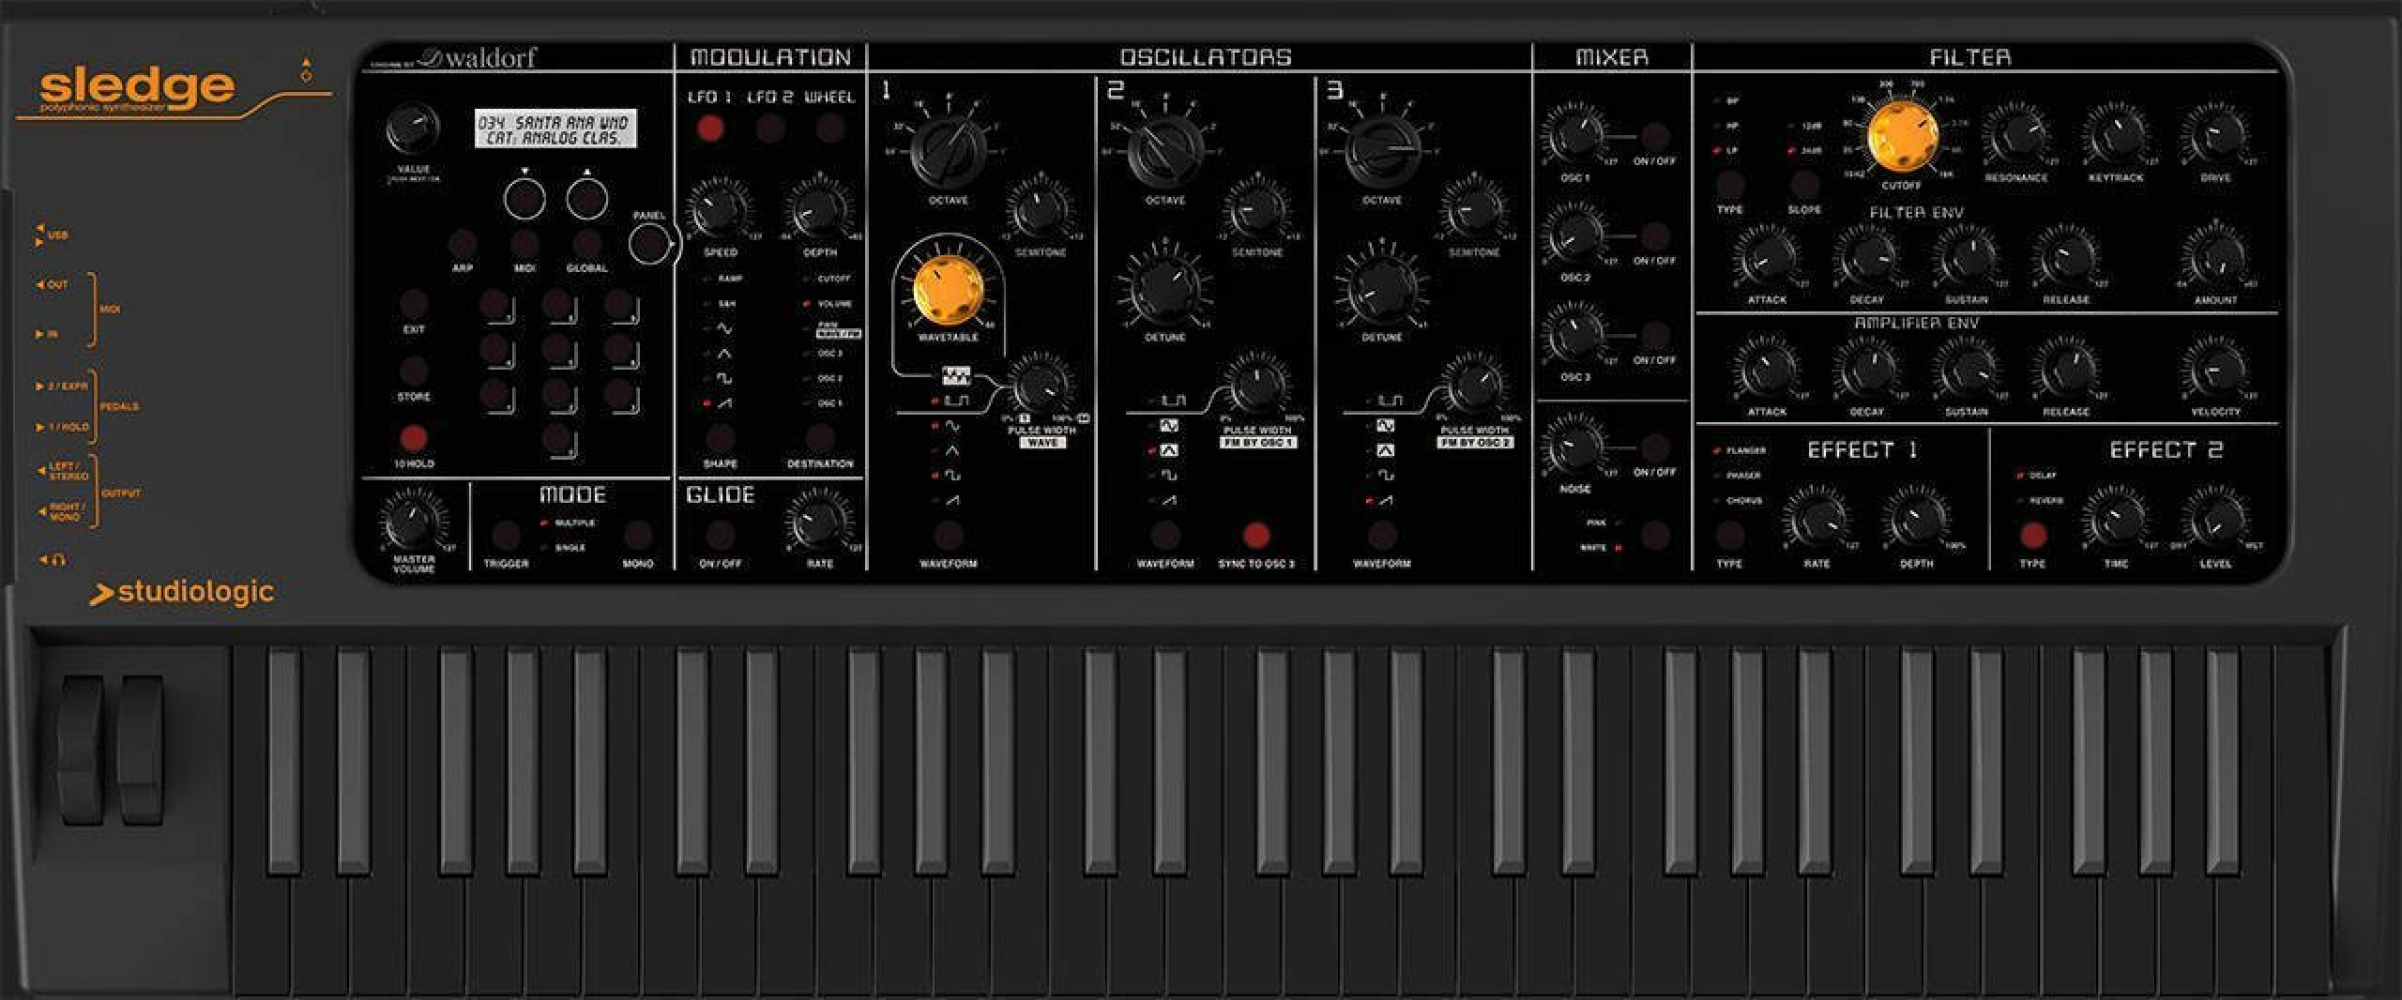The height and width of the screenshot is (1000, 2402).
Task: Click the preset name LCD display
Action: click(x=555, y=129)
